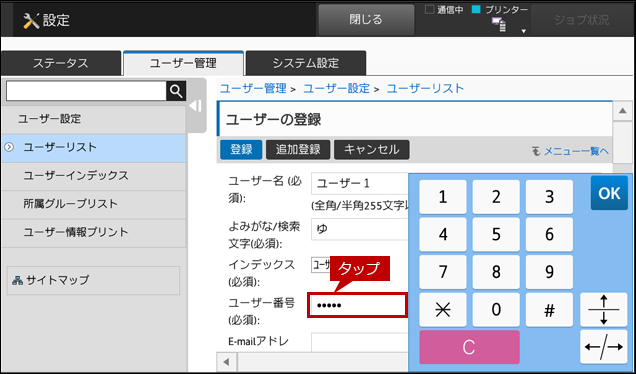The height and width of the screenshot is (374, 636).
Task: Expand the printer status dropdown arrow
Action: 523,31
